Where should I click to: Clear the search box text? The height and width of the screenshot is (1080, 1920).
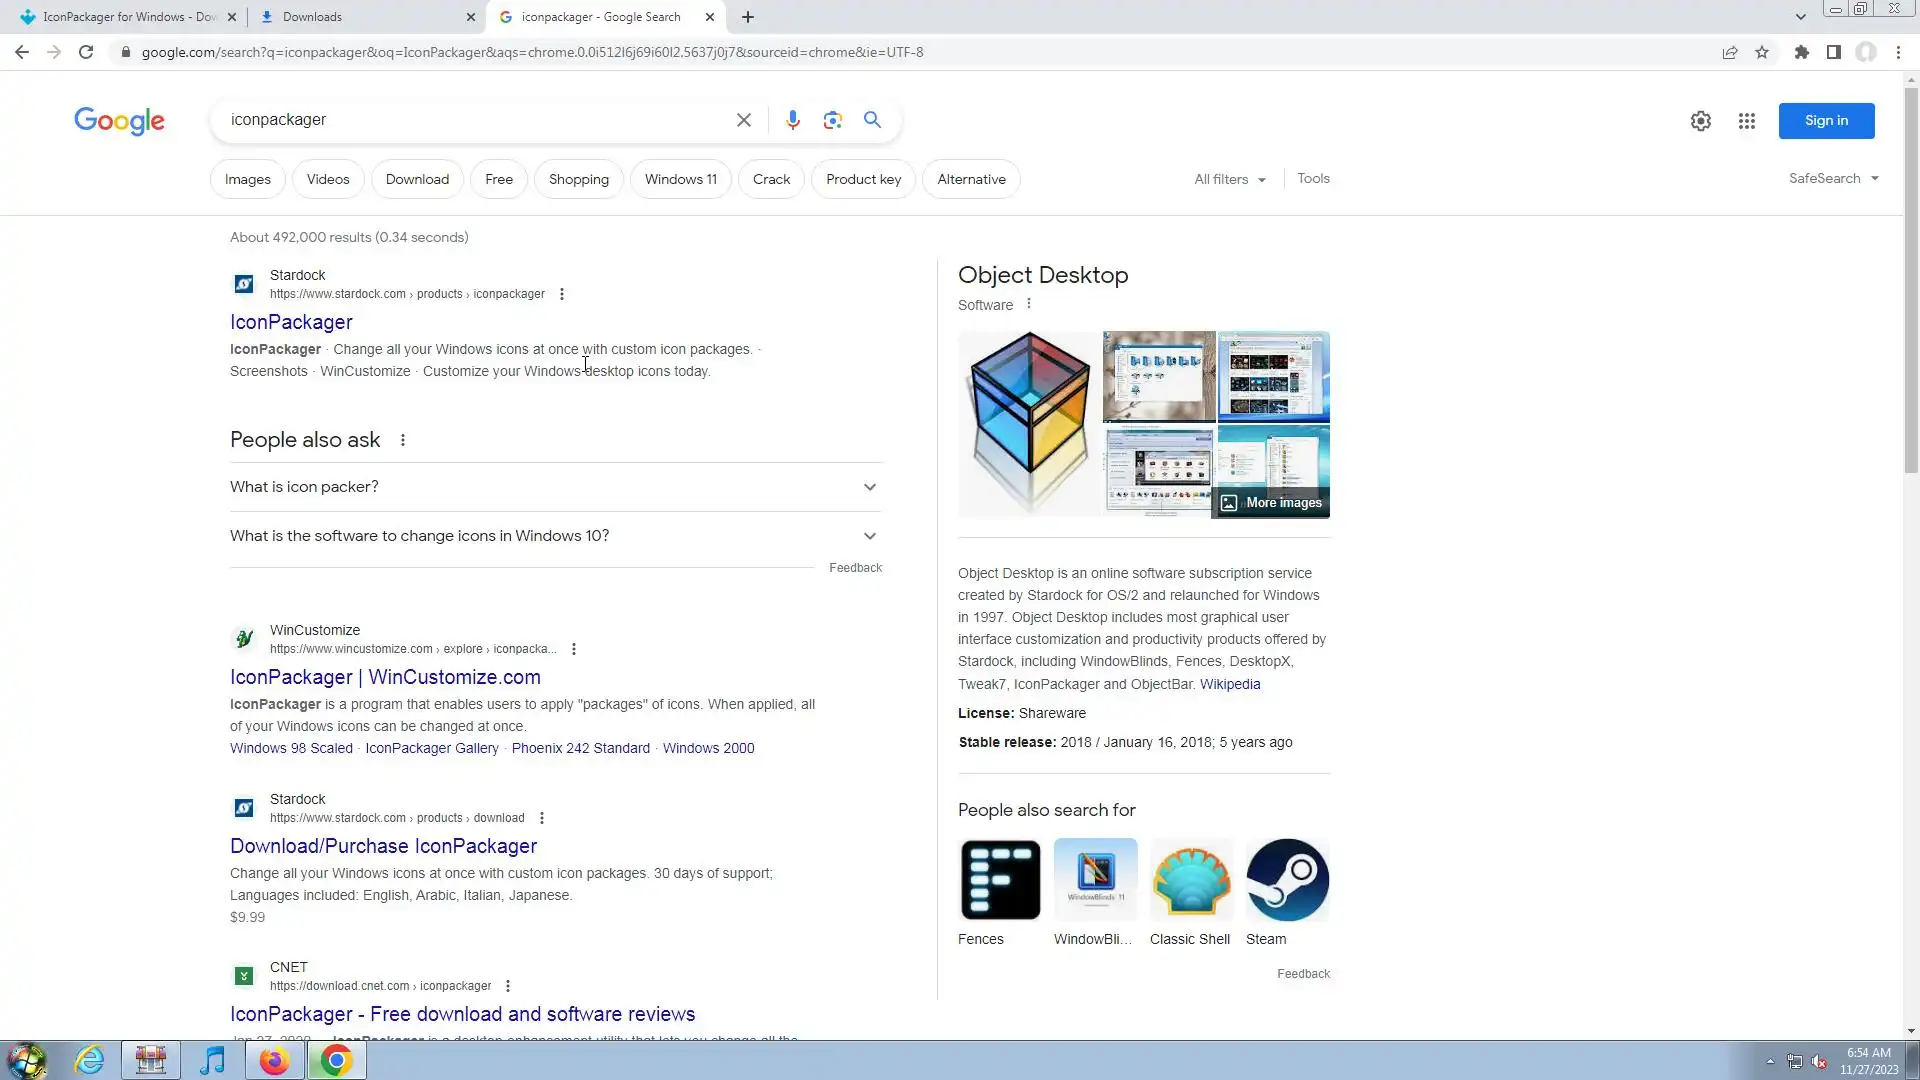click(743, 120)
